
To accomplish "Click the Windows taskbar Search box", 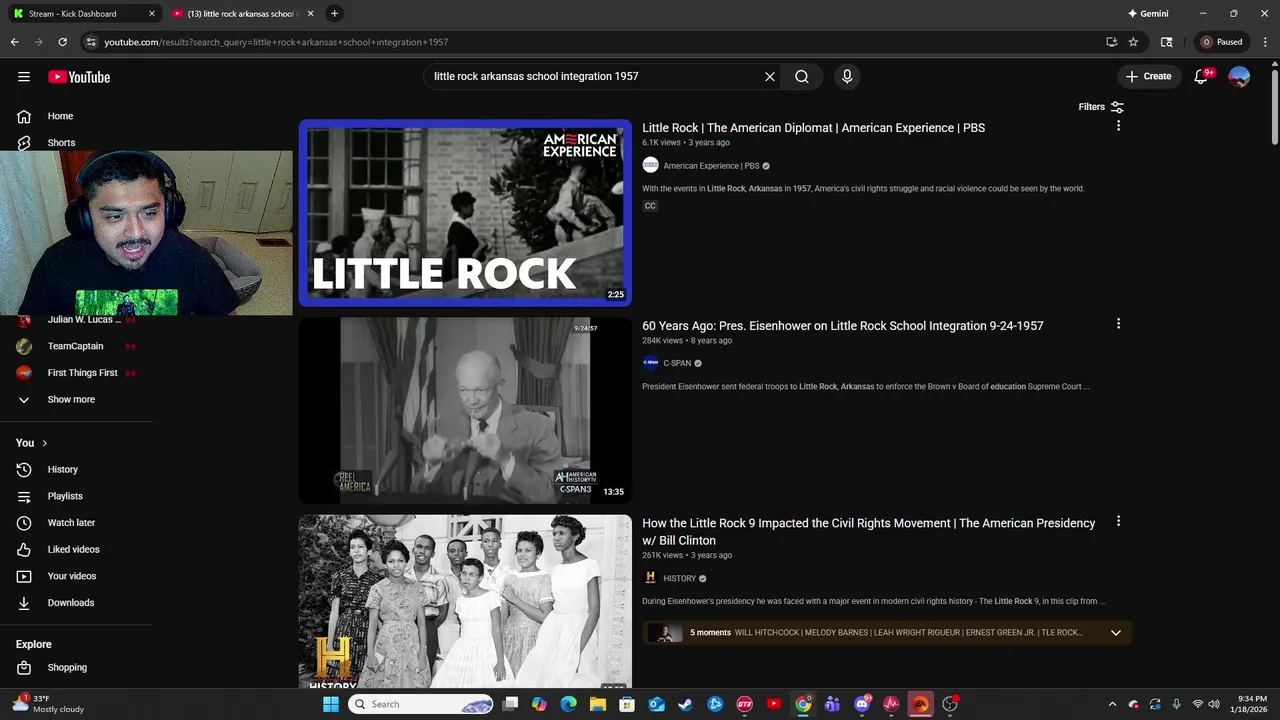I will (x=420, y=704).
